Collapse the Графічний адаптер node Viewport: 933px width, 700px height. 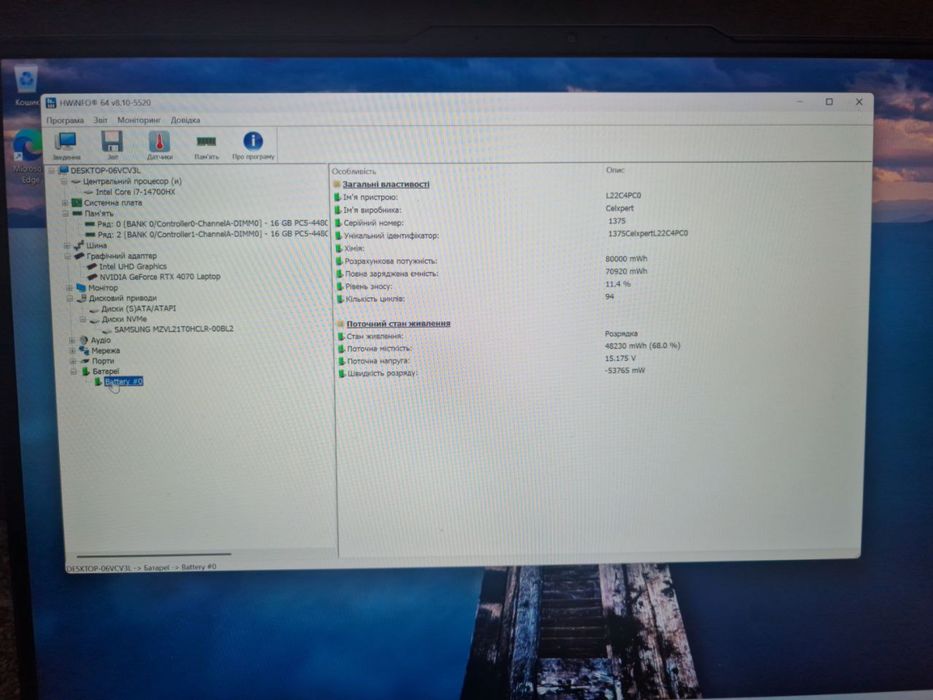point(68,256)
